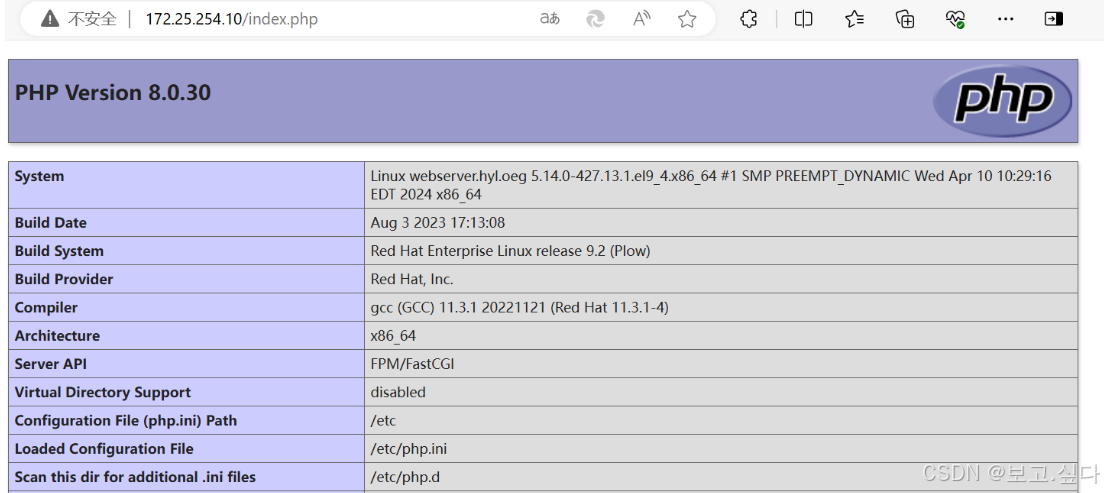Click the Loaded Configuration File label
Screen dimensions: 1104x493
(104, 449)
